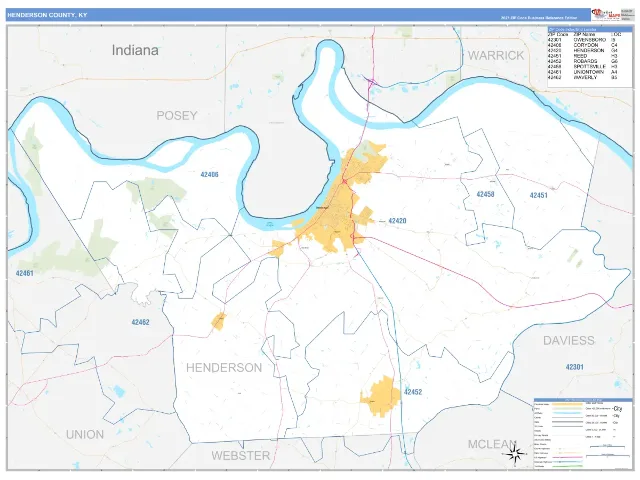
Task: Click ZIP code label 42461 on map
Action: pyautogui.click(x=24, y=273)
